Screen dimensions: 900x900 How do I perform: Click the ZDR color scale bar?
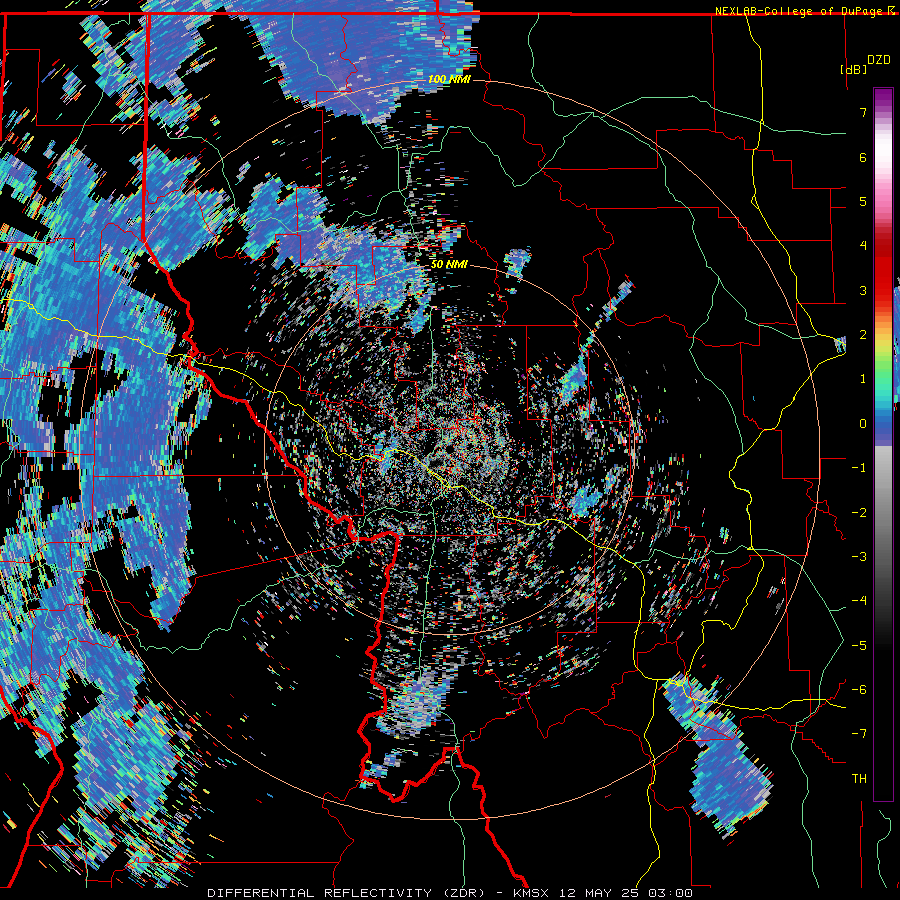coord(883,444)
